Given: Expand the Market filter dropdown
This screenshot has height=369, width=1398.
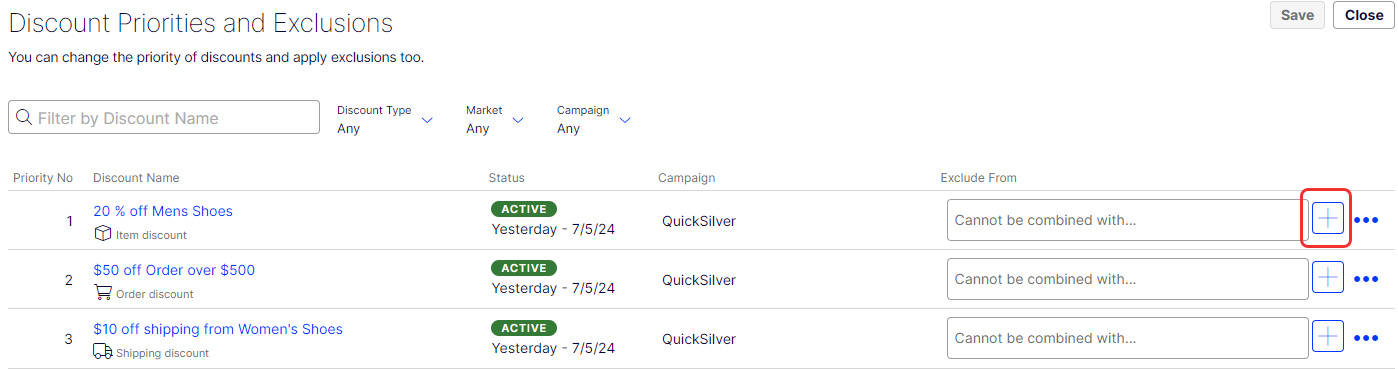Looking at the screenshot, I should 495,119.
